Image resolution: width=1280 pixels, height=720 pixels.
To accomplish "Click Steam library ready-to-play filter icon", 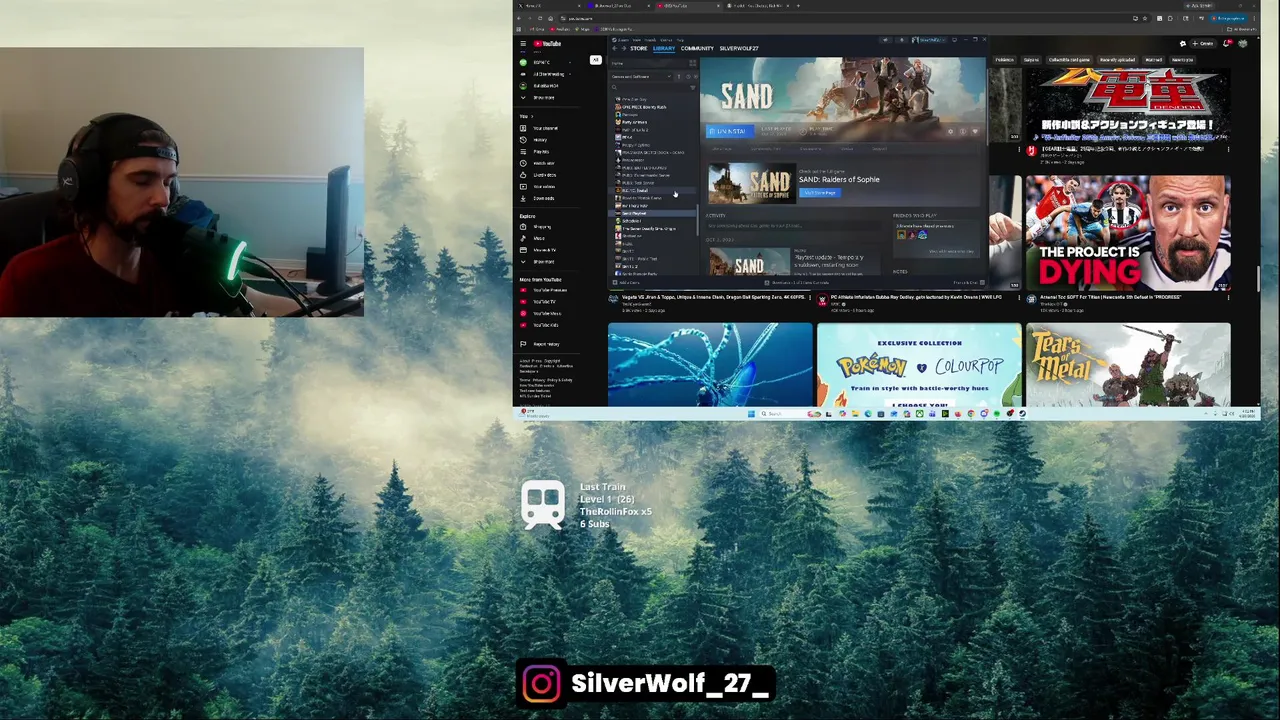I will (695, 77).
